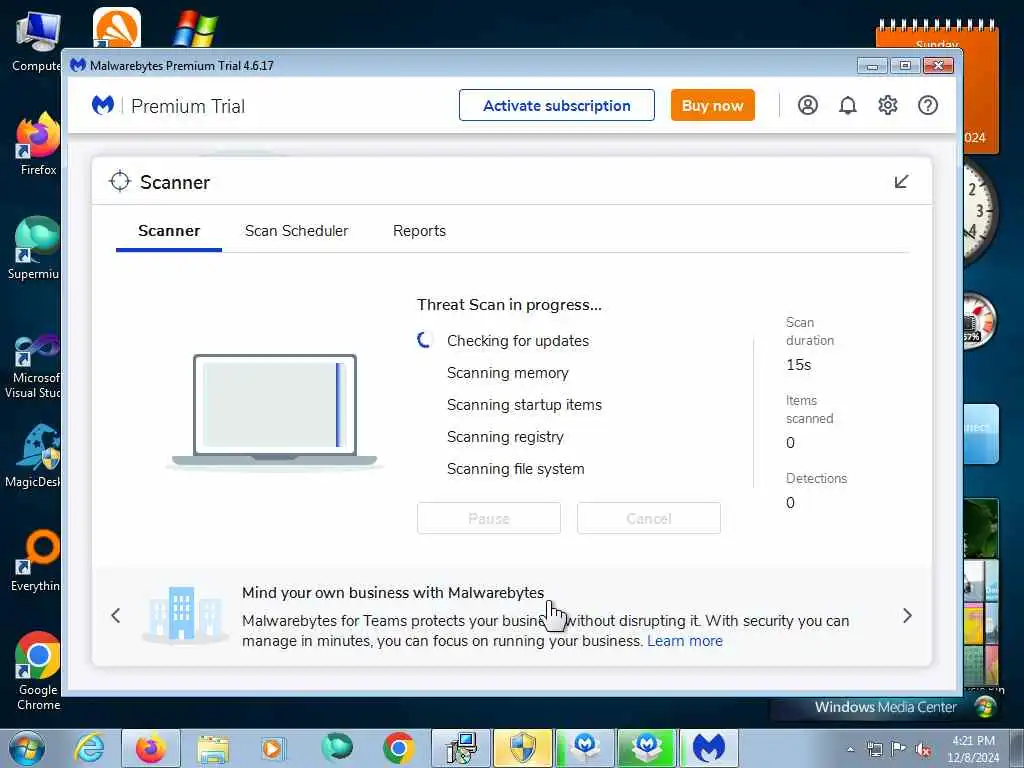Pause the threat scan
Image resolution: width=1024 pixels, height=768 pixels.
(488, 518)
